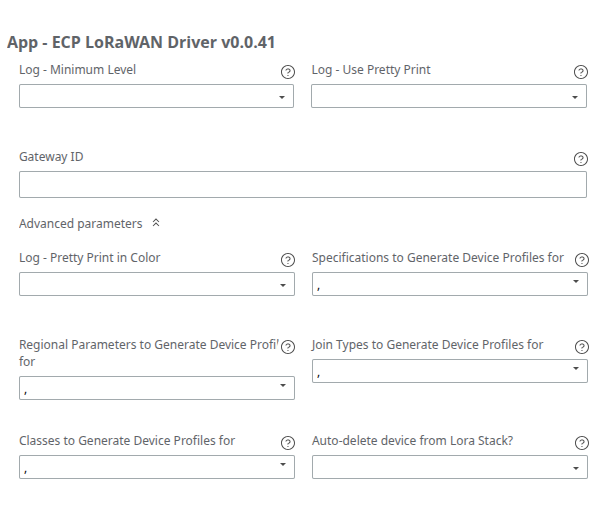
Task: Open Regional Parameters to Generate Device Profiles dropdown
Action: tap(157, 388)
